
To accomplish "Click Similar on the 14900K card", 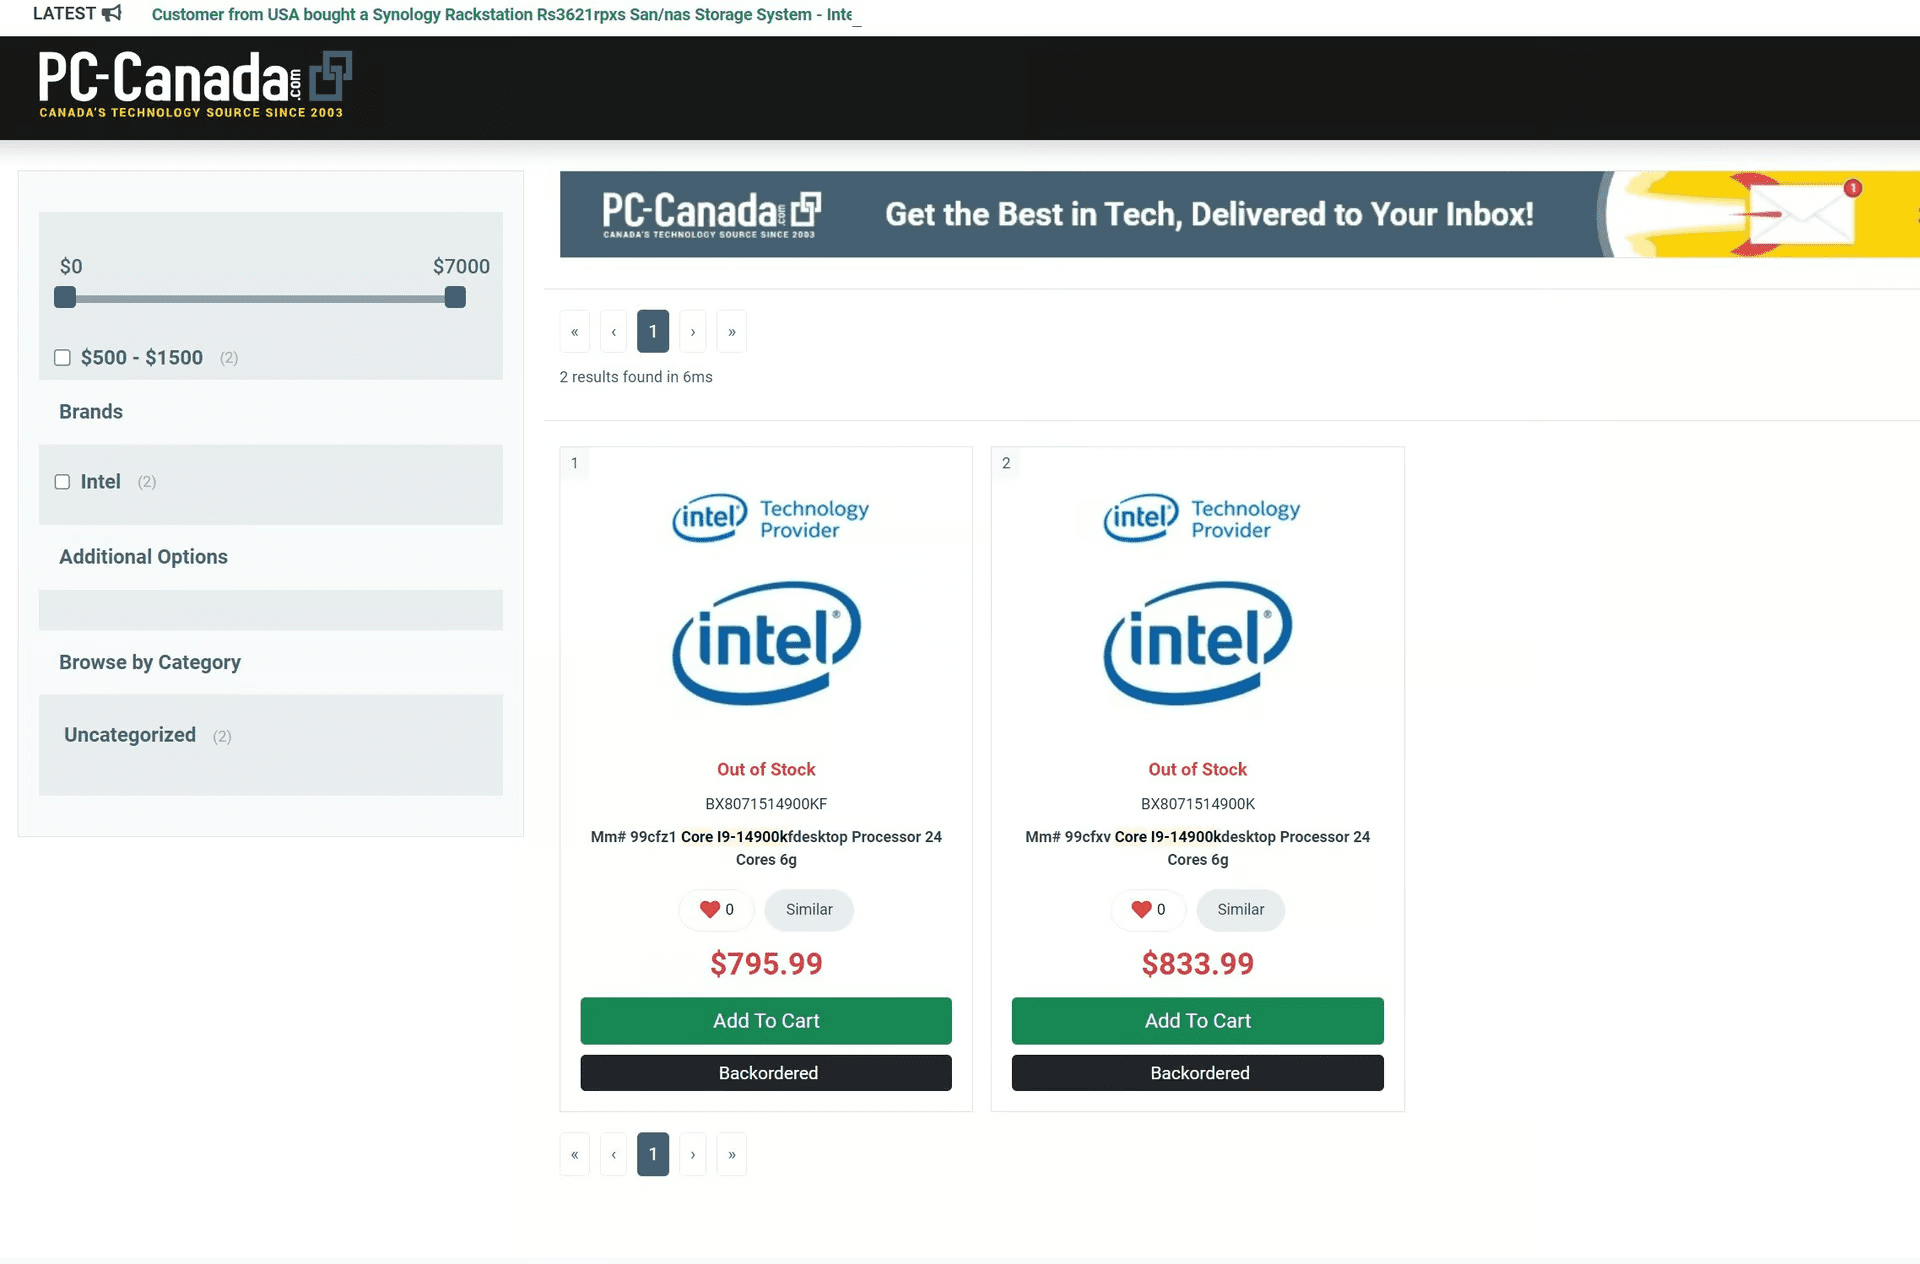I will pos(1241,910).
